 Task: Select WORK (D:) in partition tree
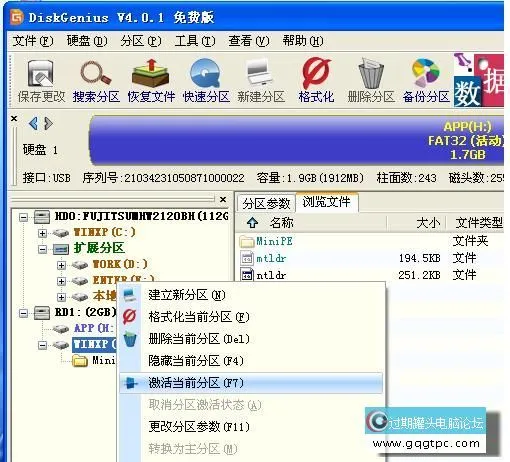[120, 265]
